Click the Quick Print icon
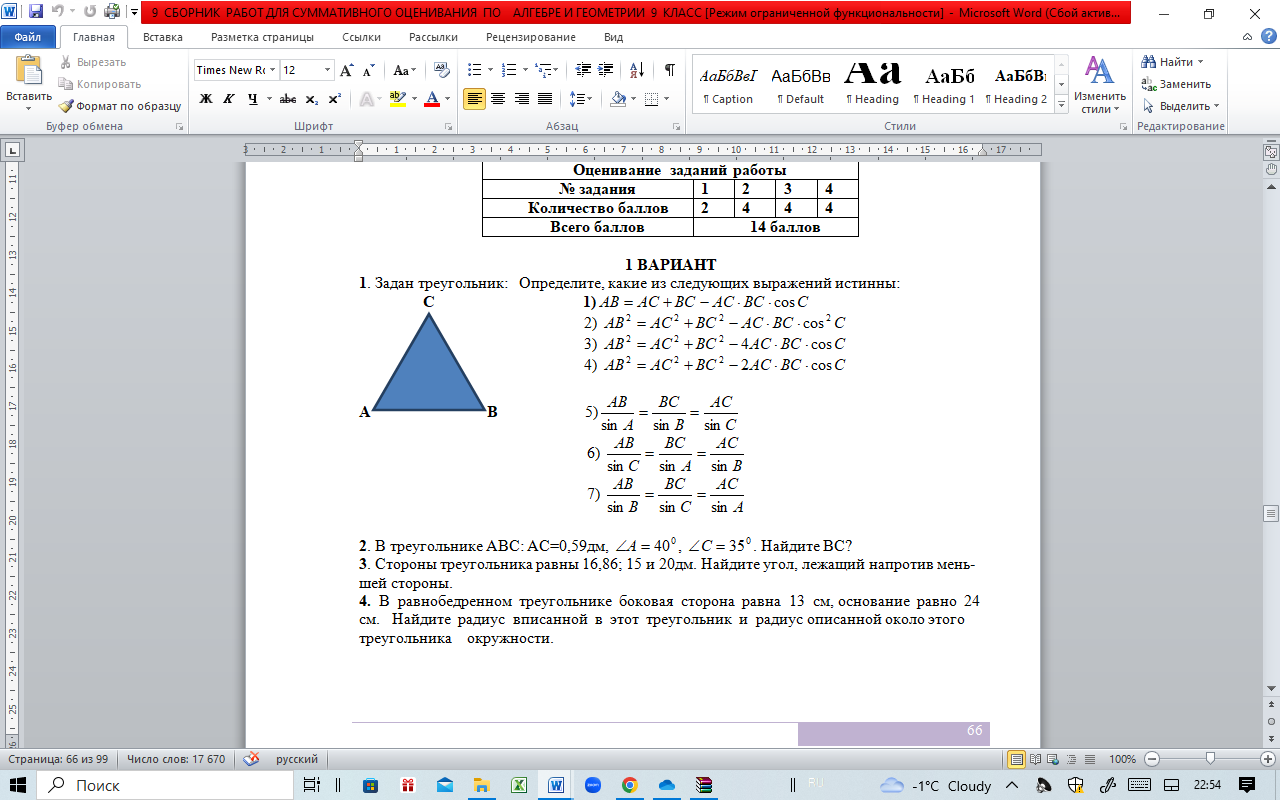The height and width of the screenshot is (800, 1280). [x=112, y=12]
